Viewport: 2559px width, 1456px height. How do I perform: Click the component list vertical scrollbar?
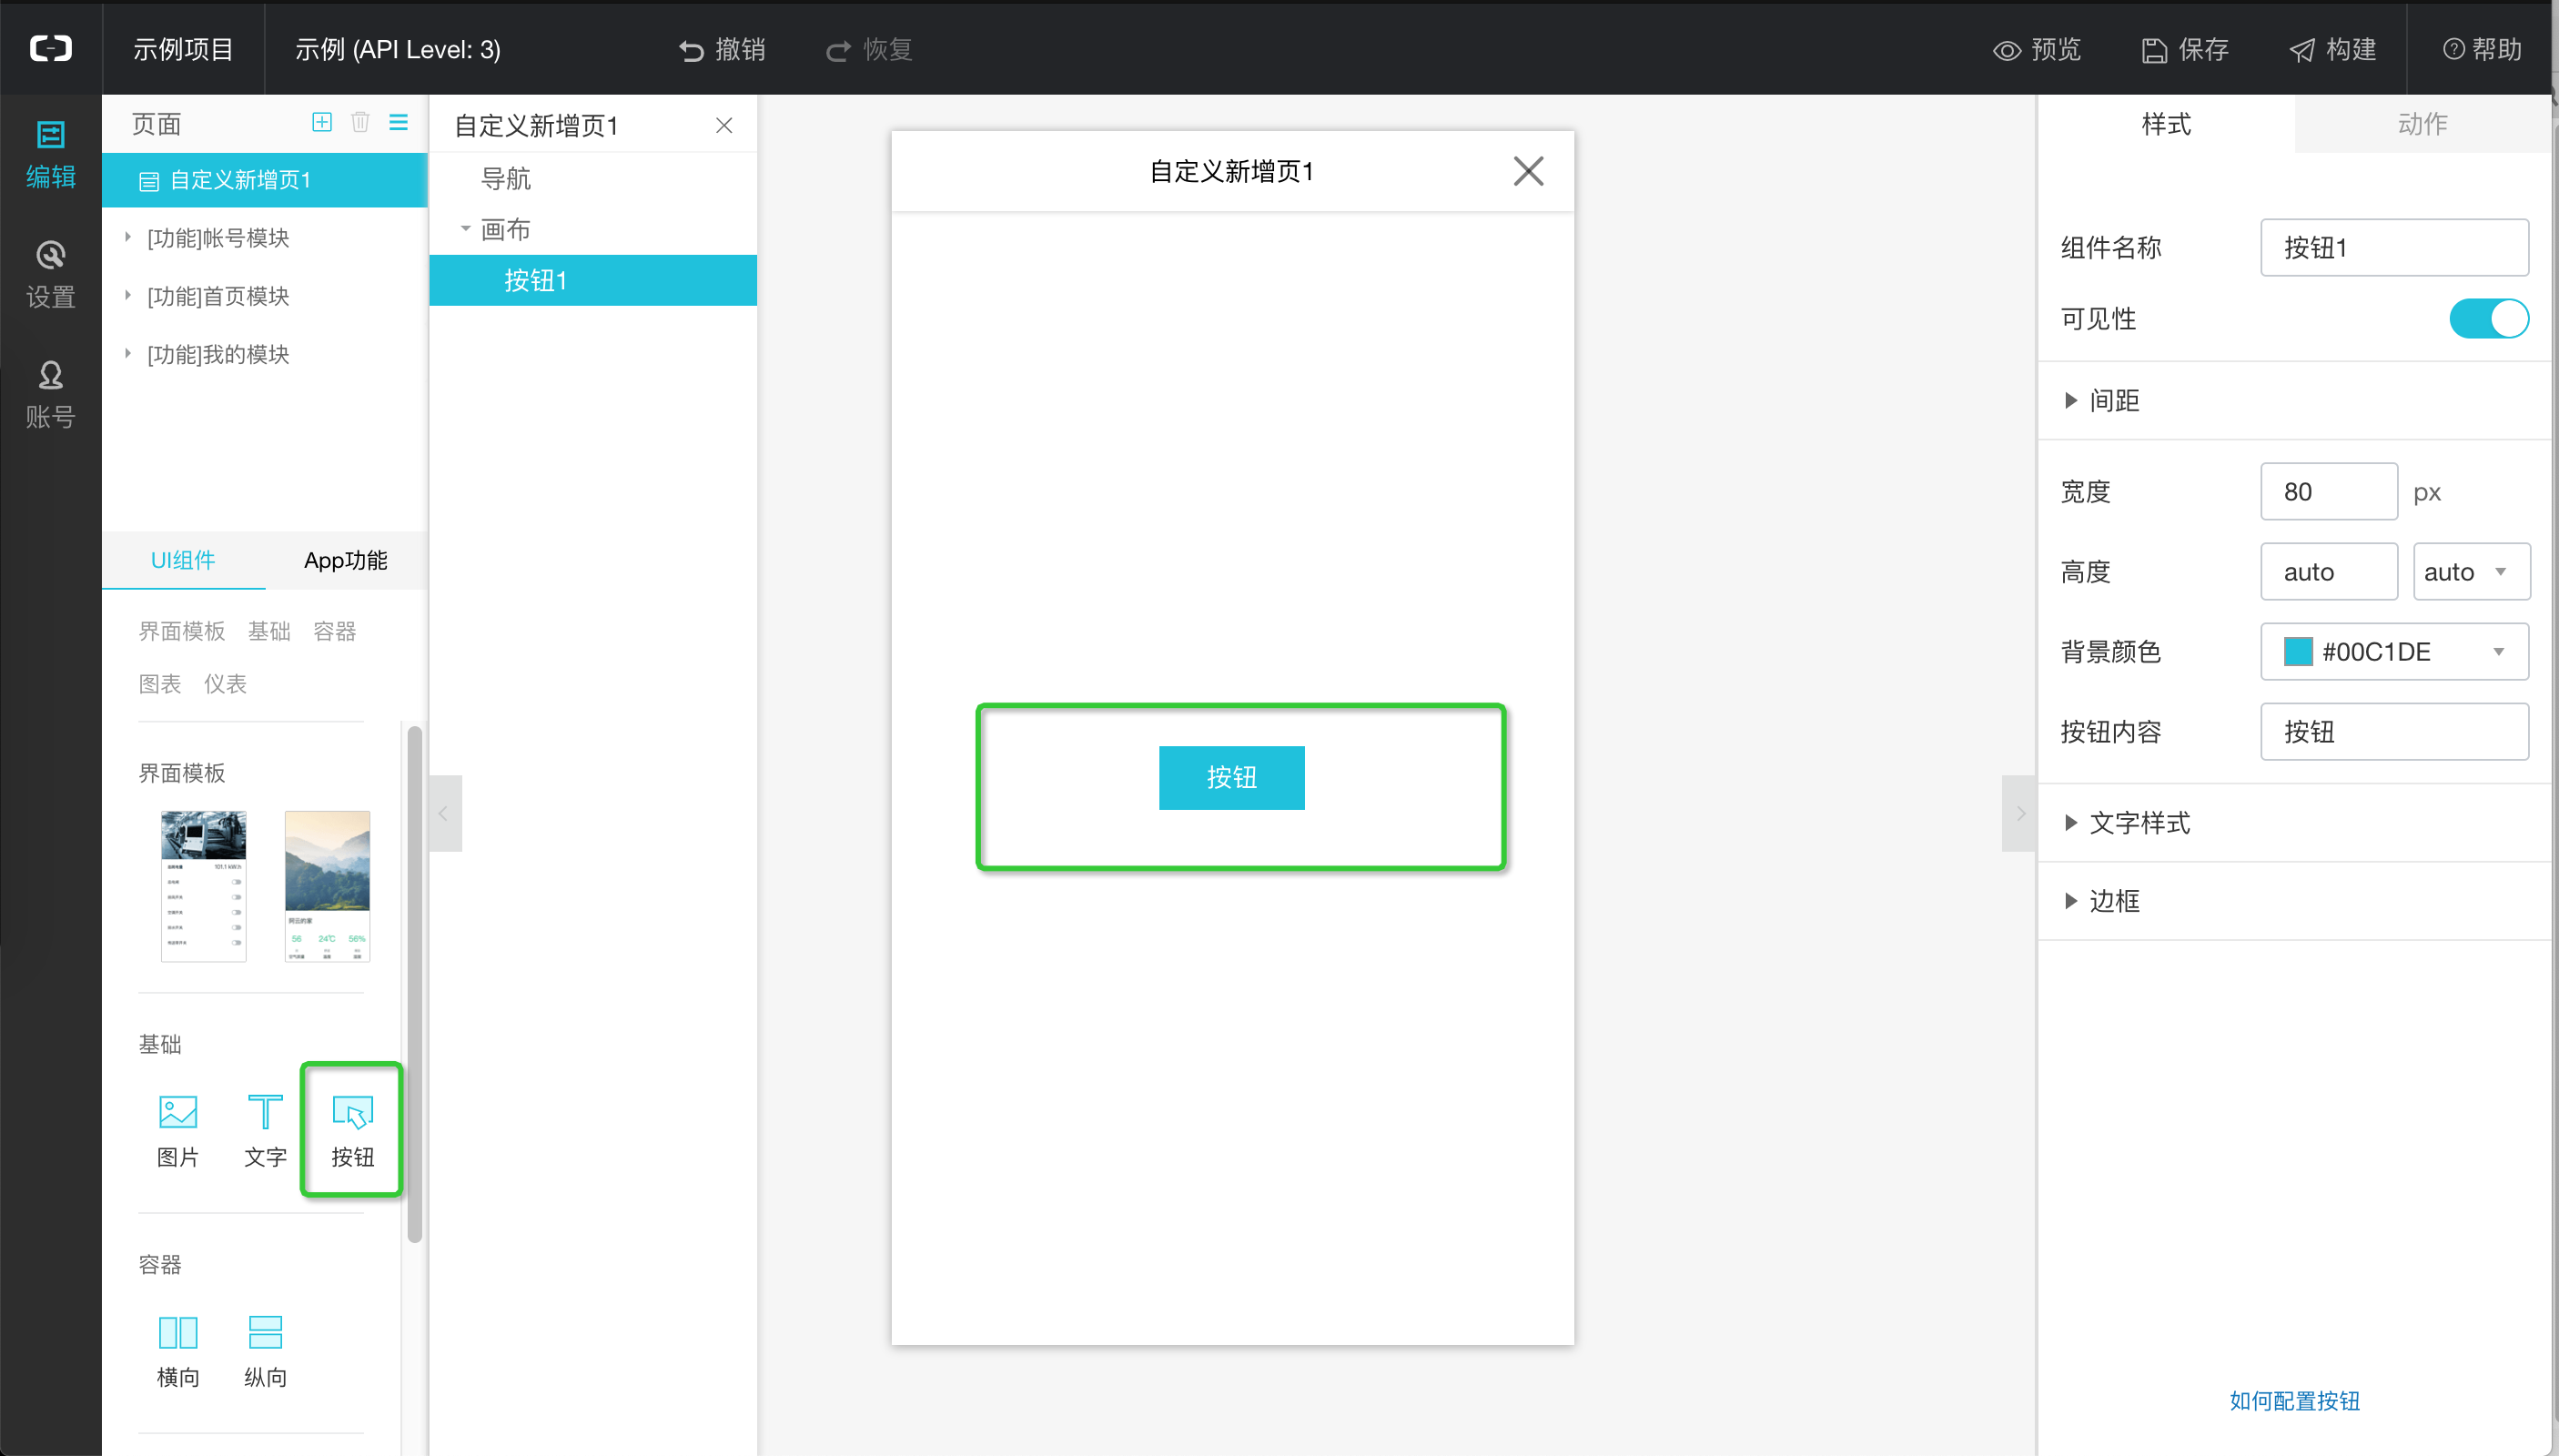coord(414,984)
